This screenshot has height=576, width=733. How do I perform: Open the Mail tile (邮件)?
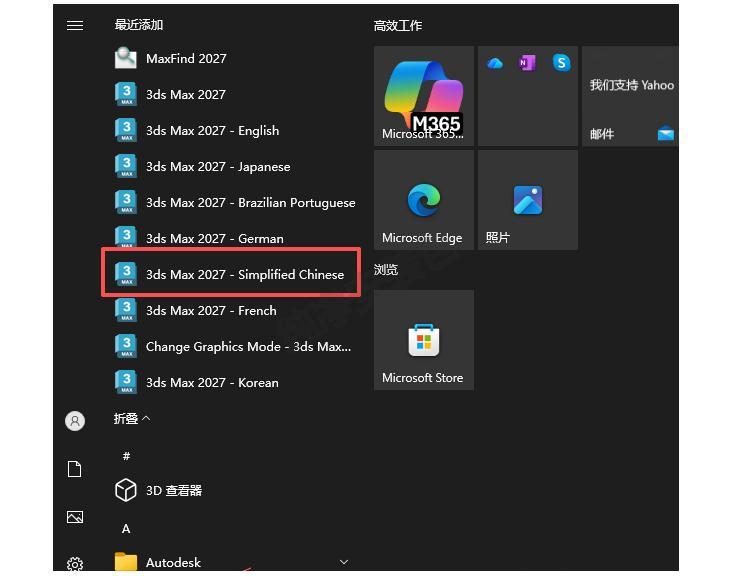[630, 96]
